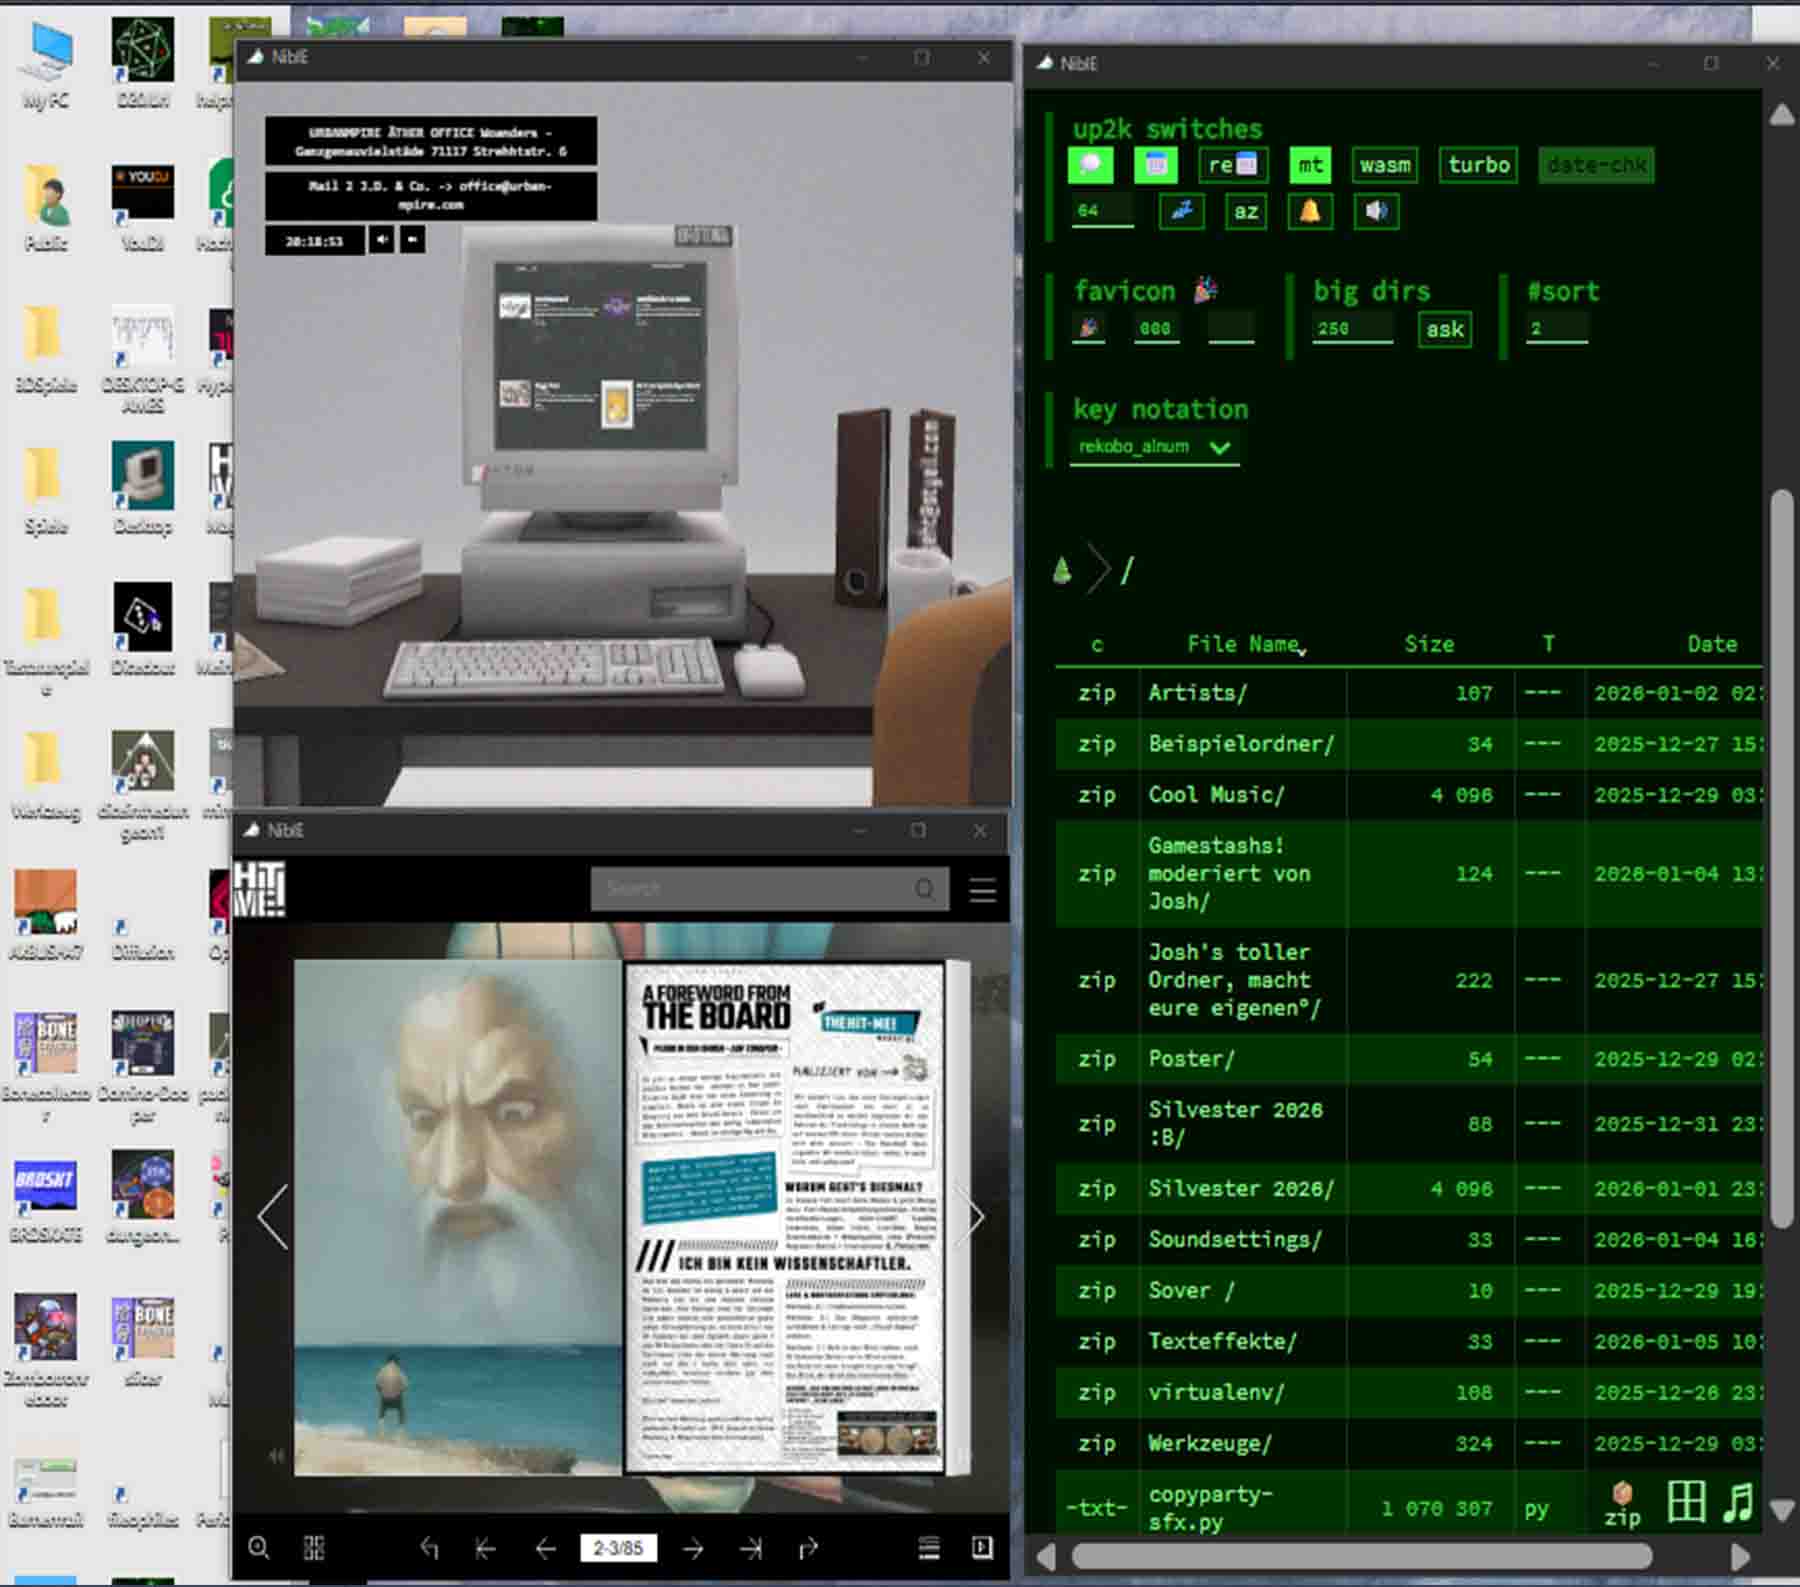Click the party-popper favicon icon
1800x1587 pixels.
(1090, 325)
